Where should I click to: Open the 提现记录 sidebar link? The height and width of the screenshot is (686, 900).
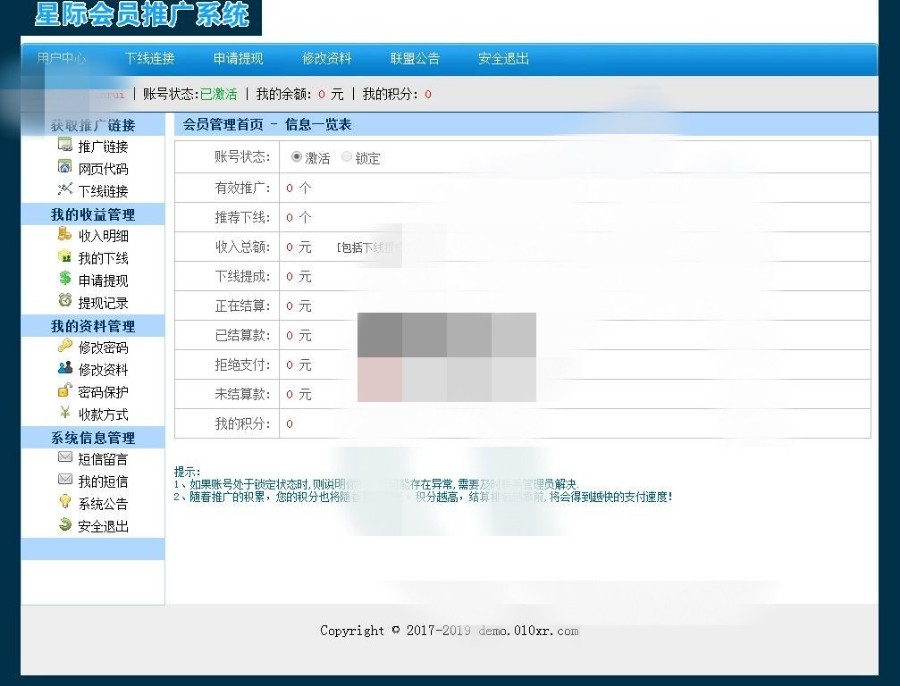point(103,303)
